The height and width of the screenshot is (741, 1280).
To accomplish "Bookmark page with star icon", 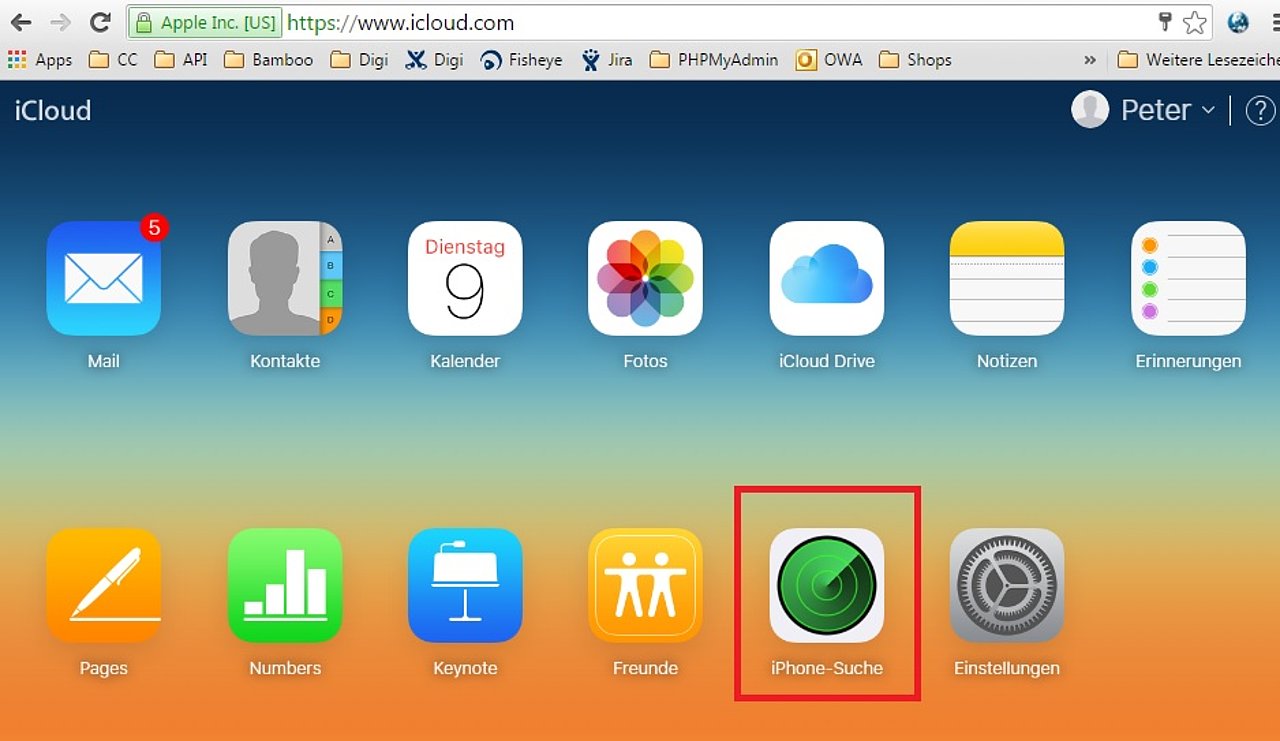I will tap(1195, 22).
